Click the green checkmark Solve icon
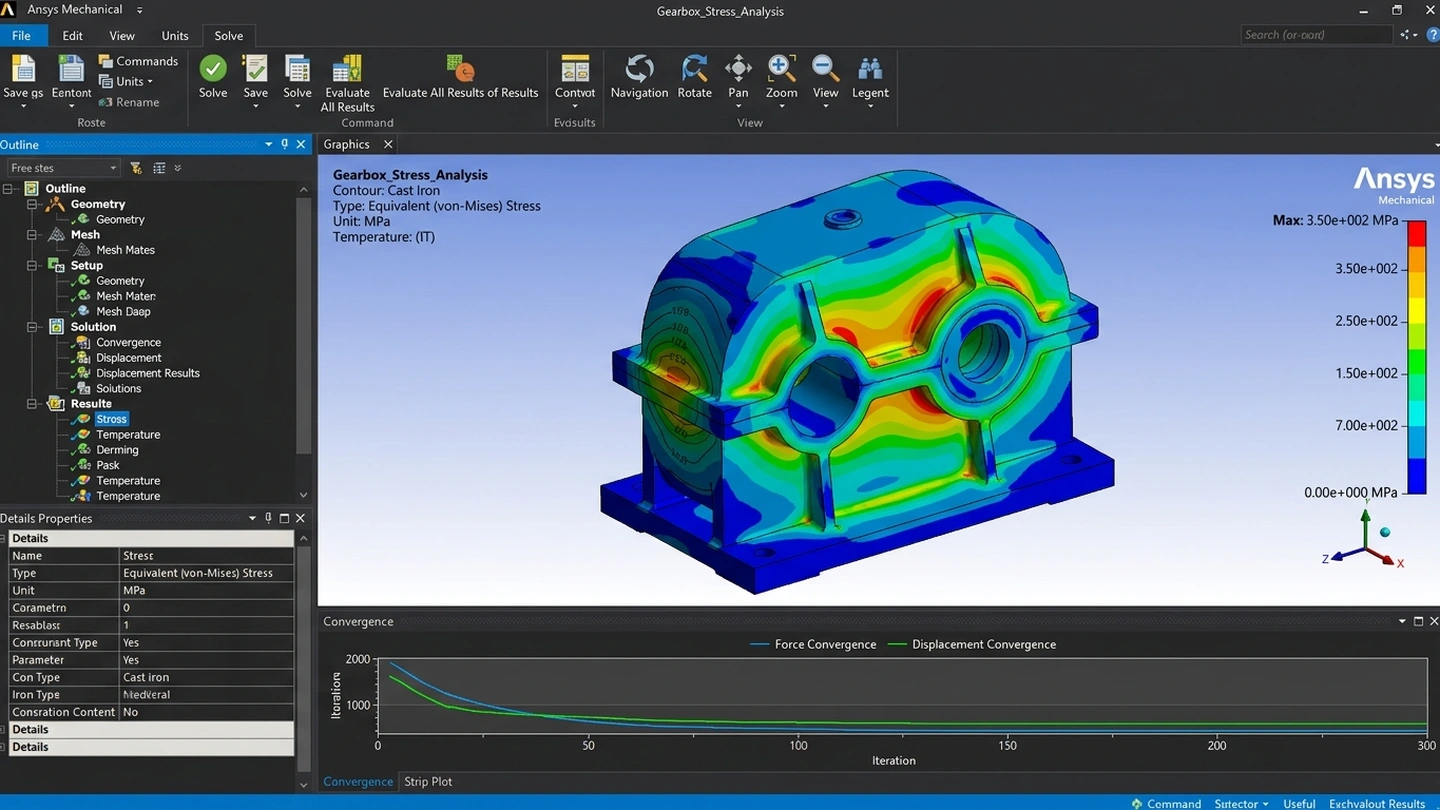Image resolution: width=1440 pixels, height=810 pixels. tap(212, 69)
